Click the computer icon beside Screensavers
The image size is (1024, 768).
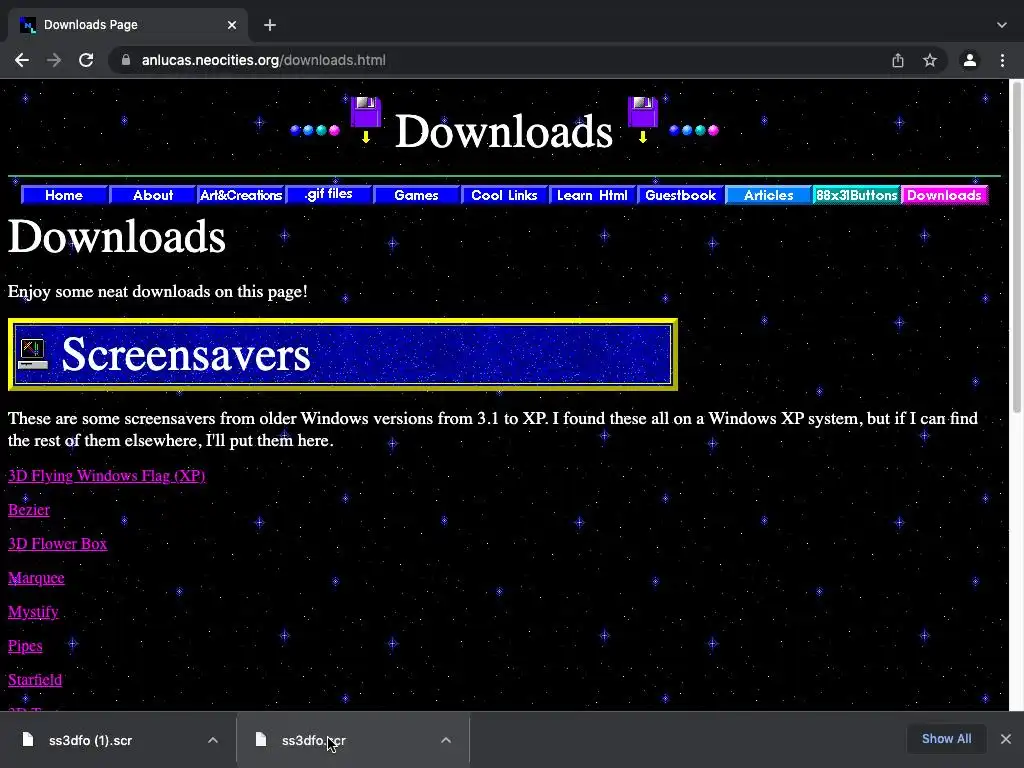click(x=33, y=353)
